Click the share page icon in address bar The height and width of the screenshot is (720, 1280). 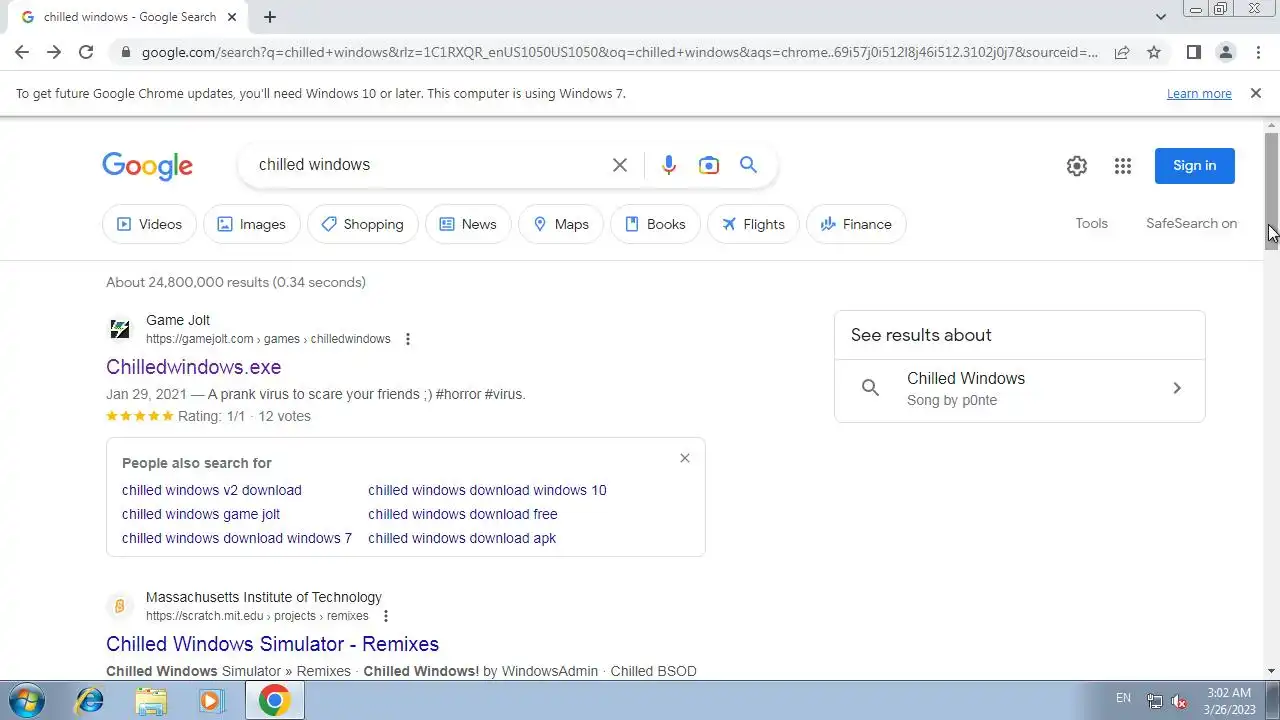pos(1122,52)
